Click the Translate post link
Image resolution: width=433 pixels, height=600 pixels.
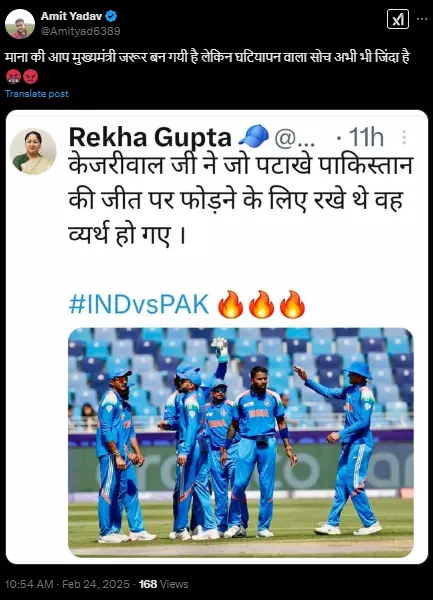[x=37, y=94]
